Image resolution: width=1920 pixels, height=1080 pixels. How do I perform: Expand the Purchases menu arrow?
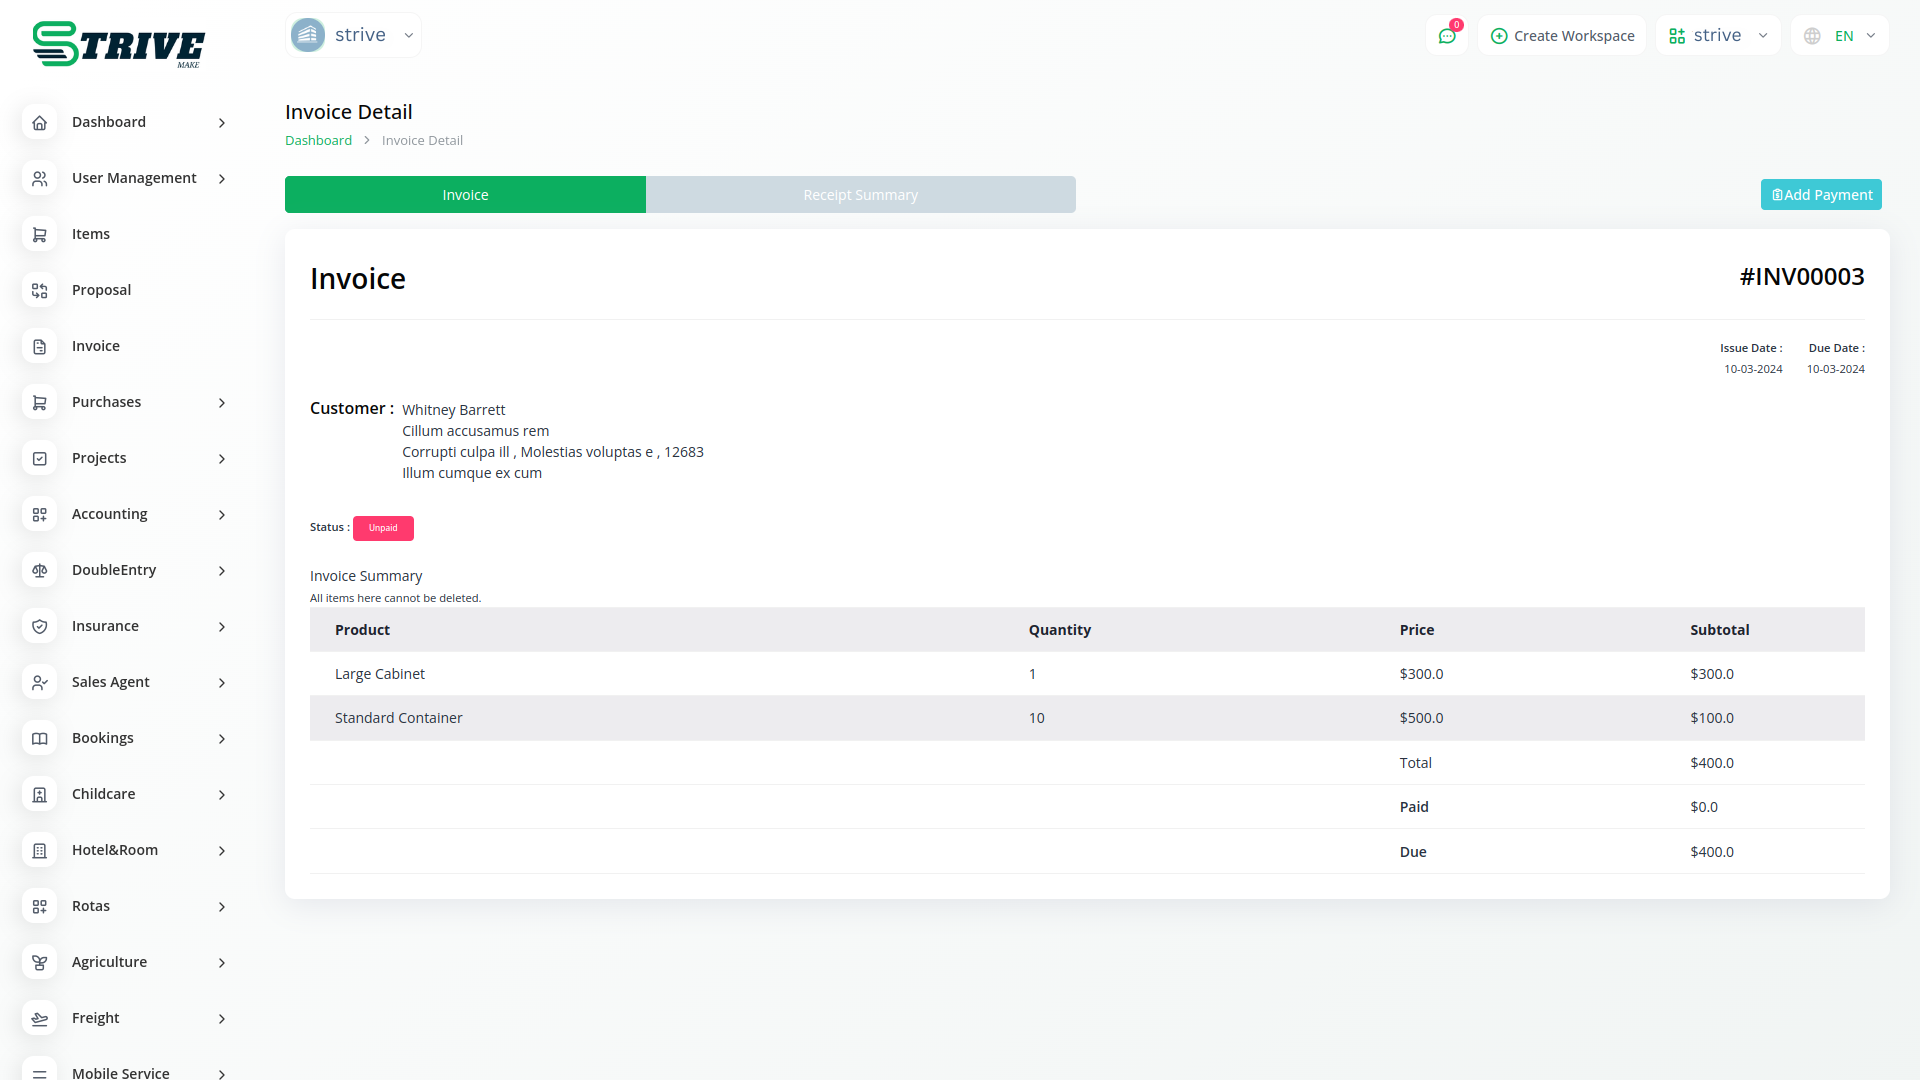222,402
